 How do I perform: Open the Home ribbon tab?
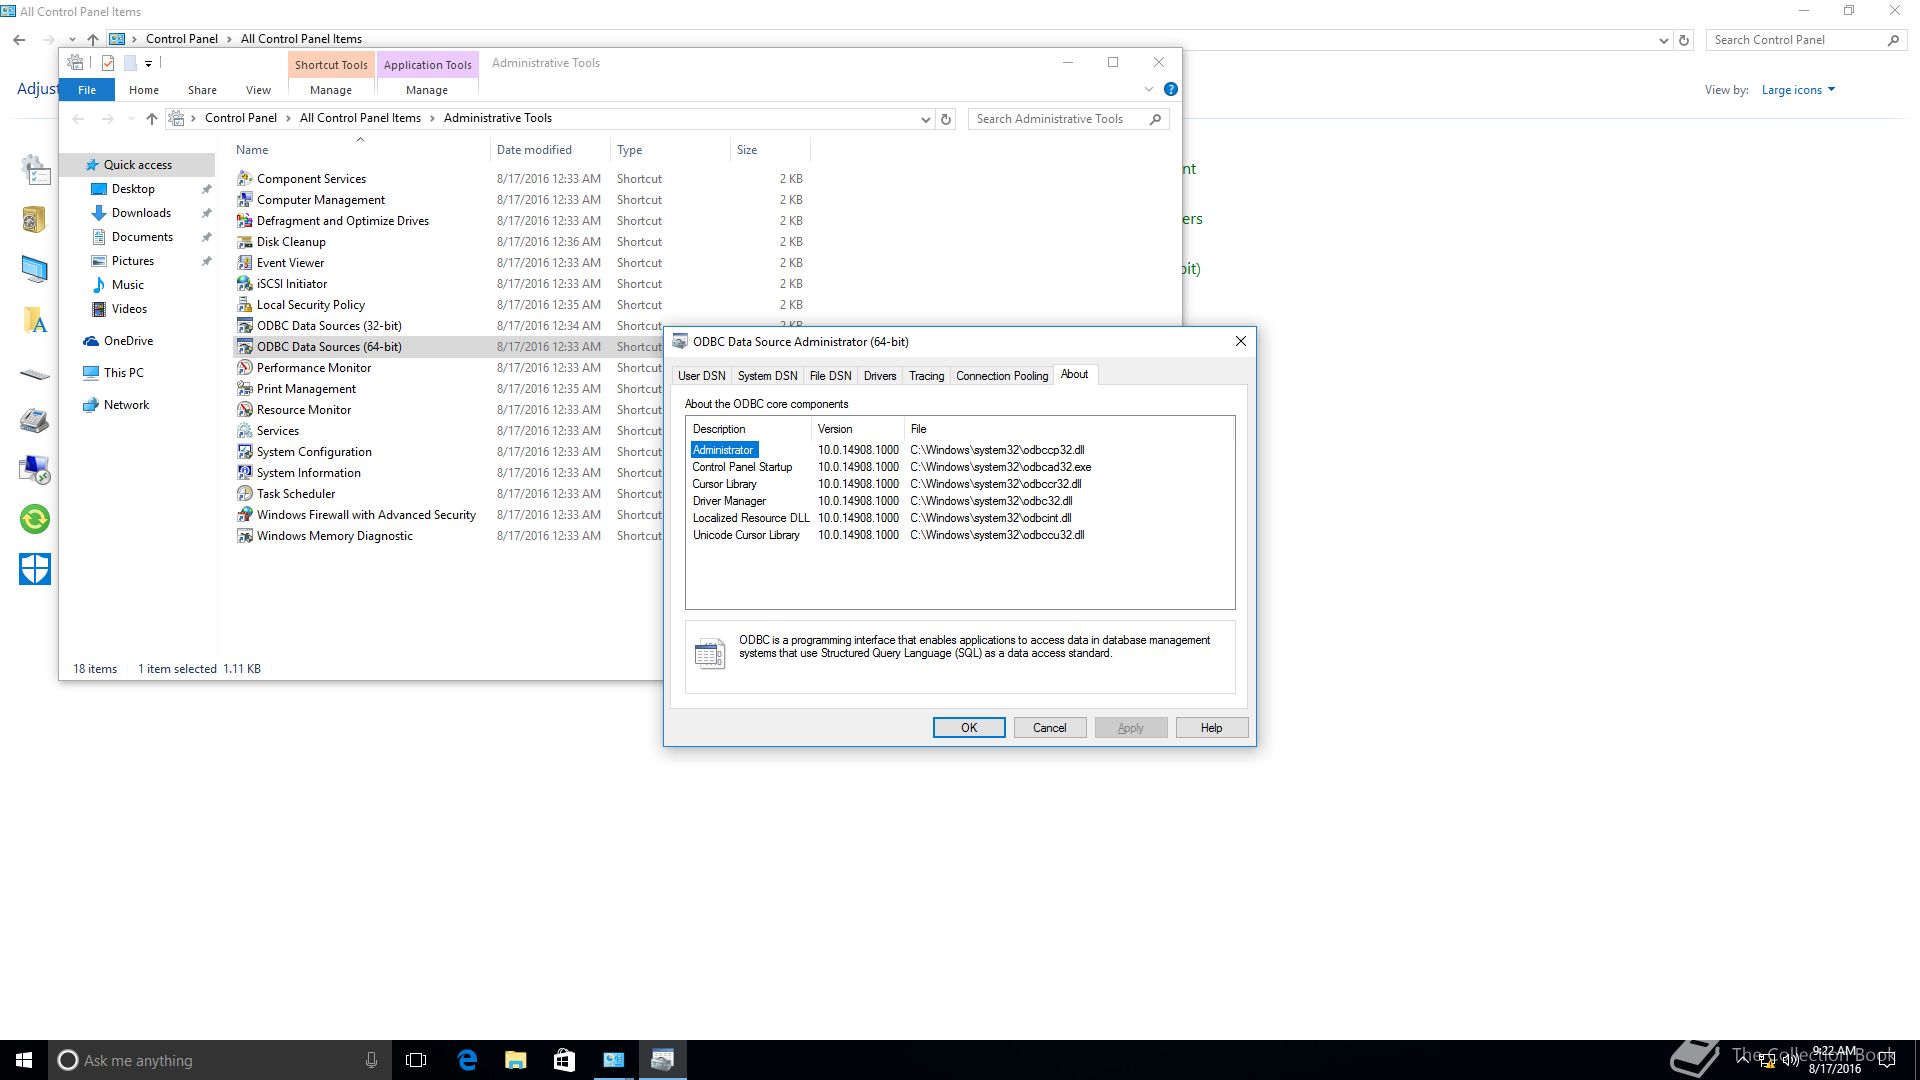pyautogui.click(x=144, y=90)
